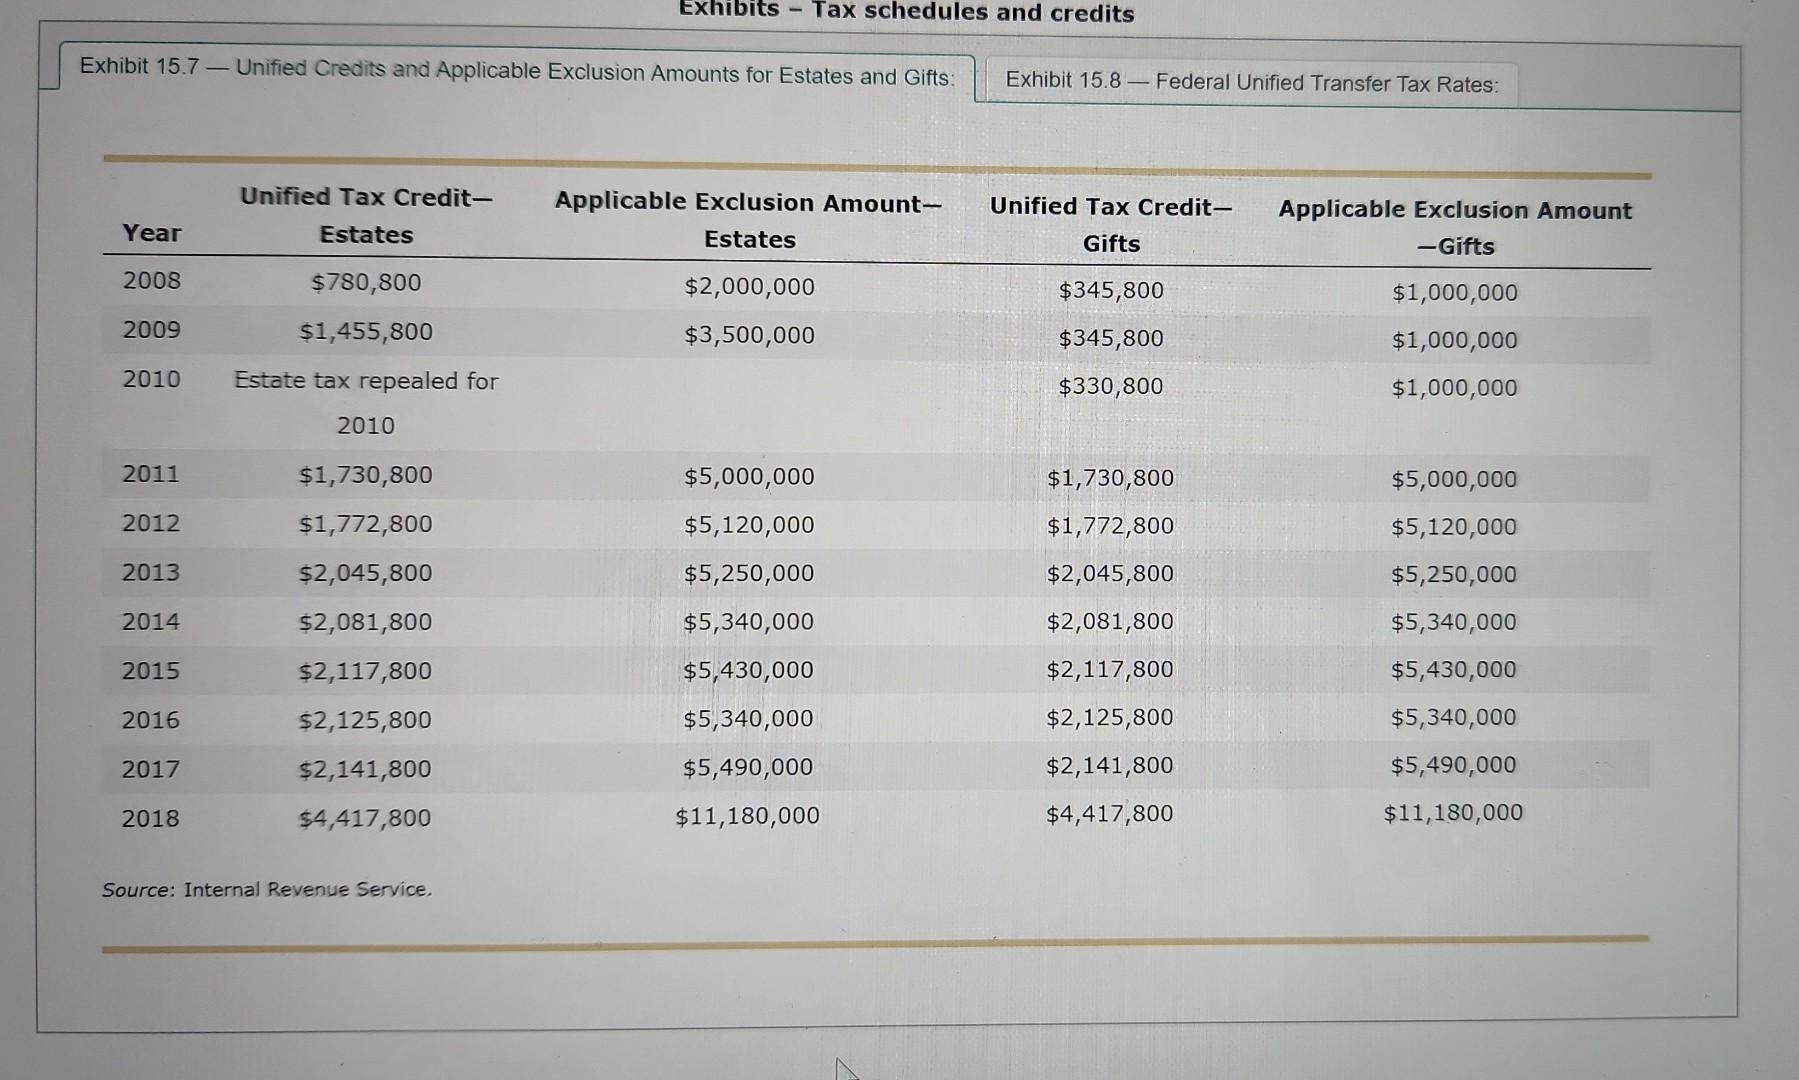This screenshot has height=1080, width=1799.
Task: Select the 2012 year cell
Action: coord(151,523)
